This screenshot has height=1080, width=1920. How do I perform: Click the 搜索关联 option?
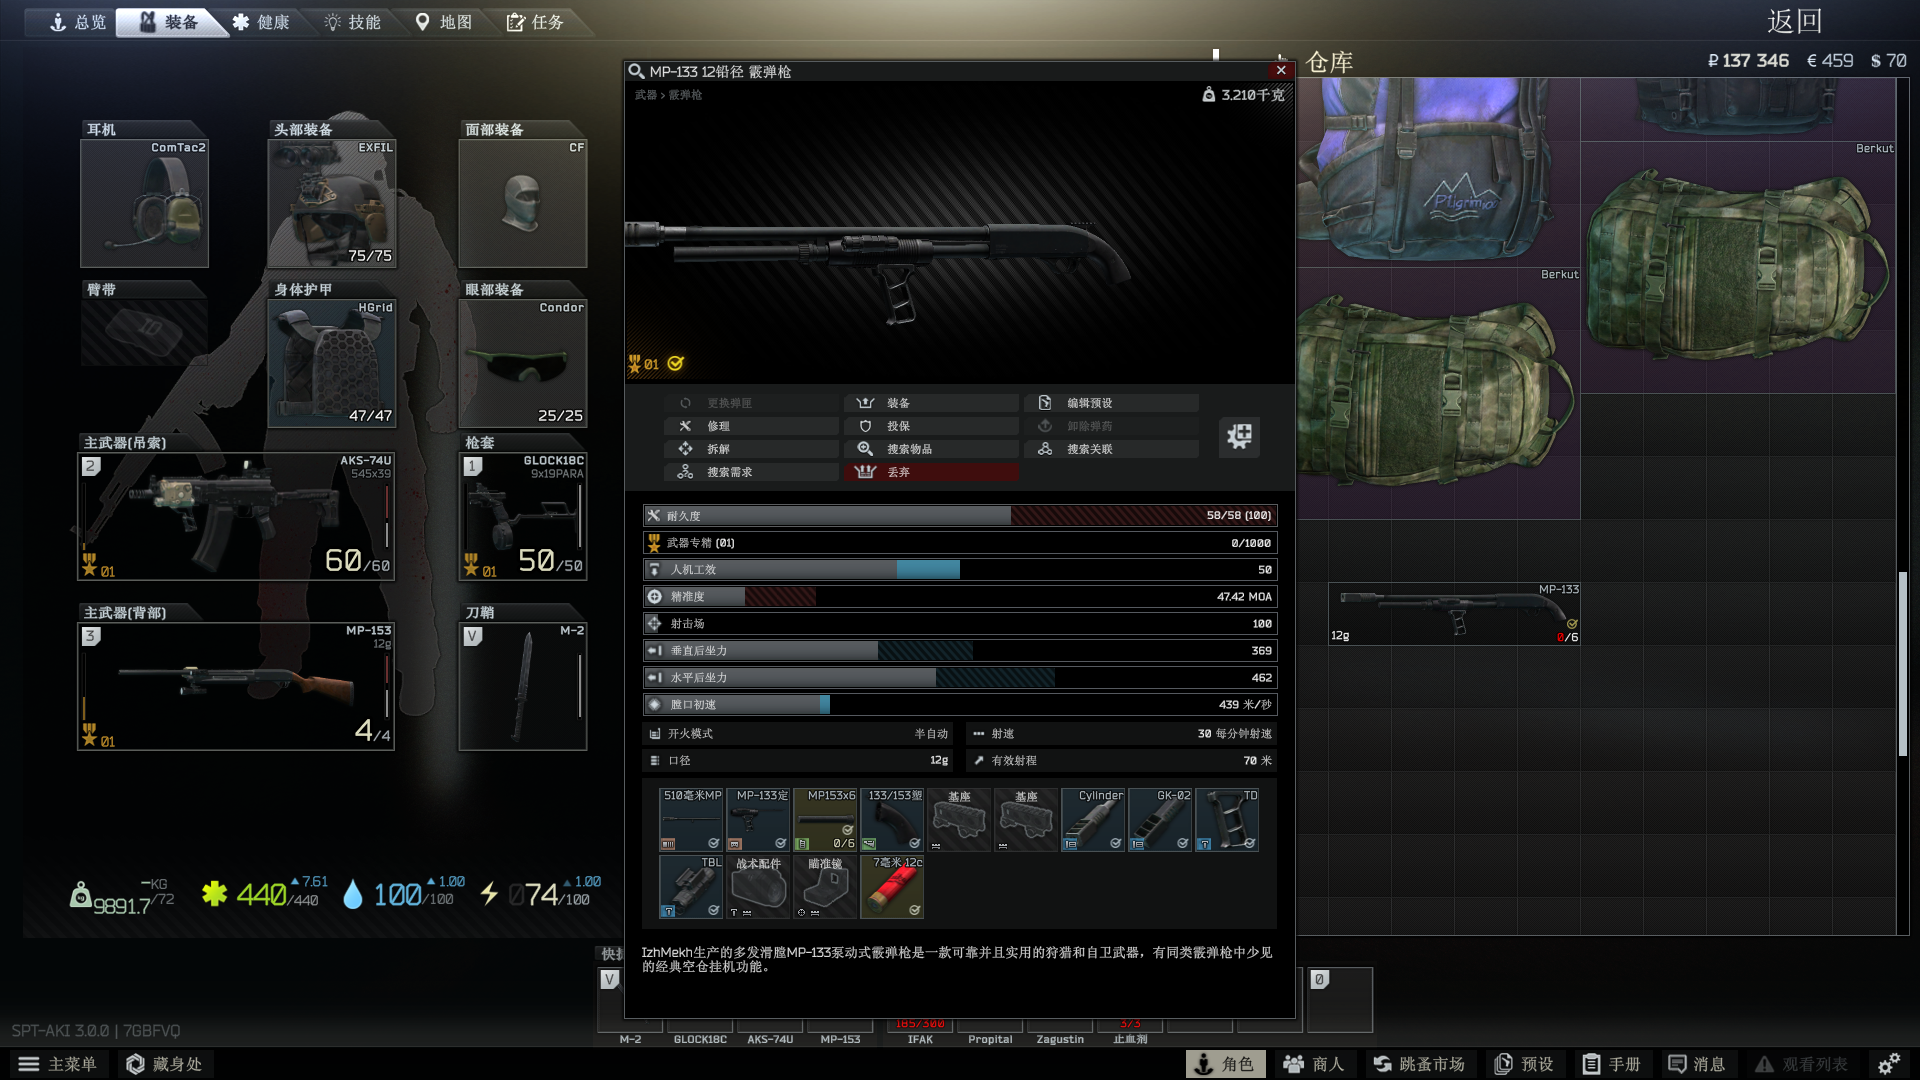point(1111,449)
